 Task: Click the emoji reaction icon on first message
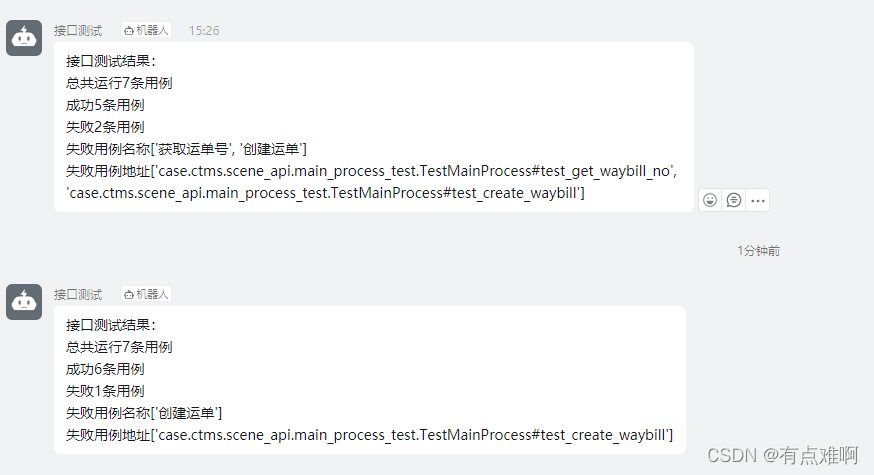[x=710, y=200]
